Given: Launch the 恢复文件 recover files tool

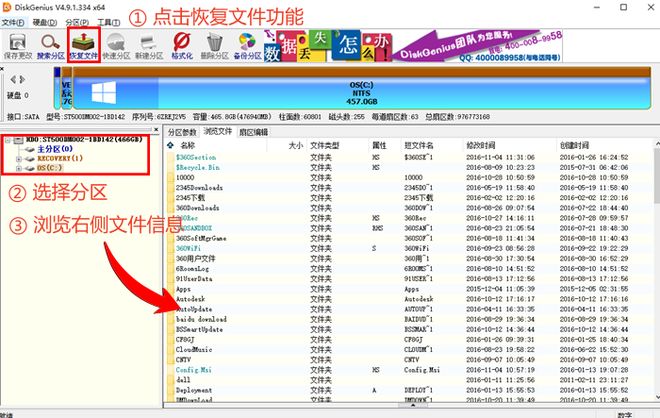Looking at the screenshot, I should pos(83,45).
